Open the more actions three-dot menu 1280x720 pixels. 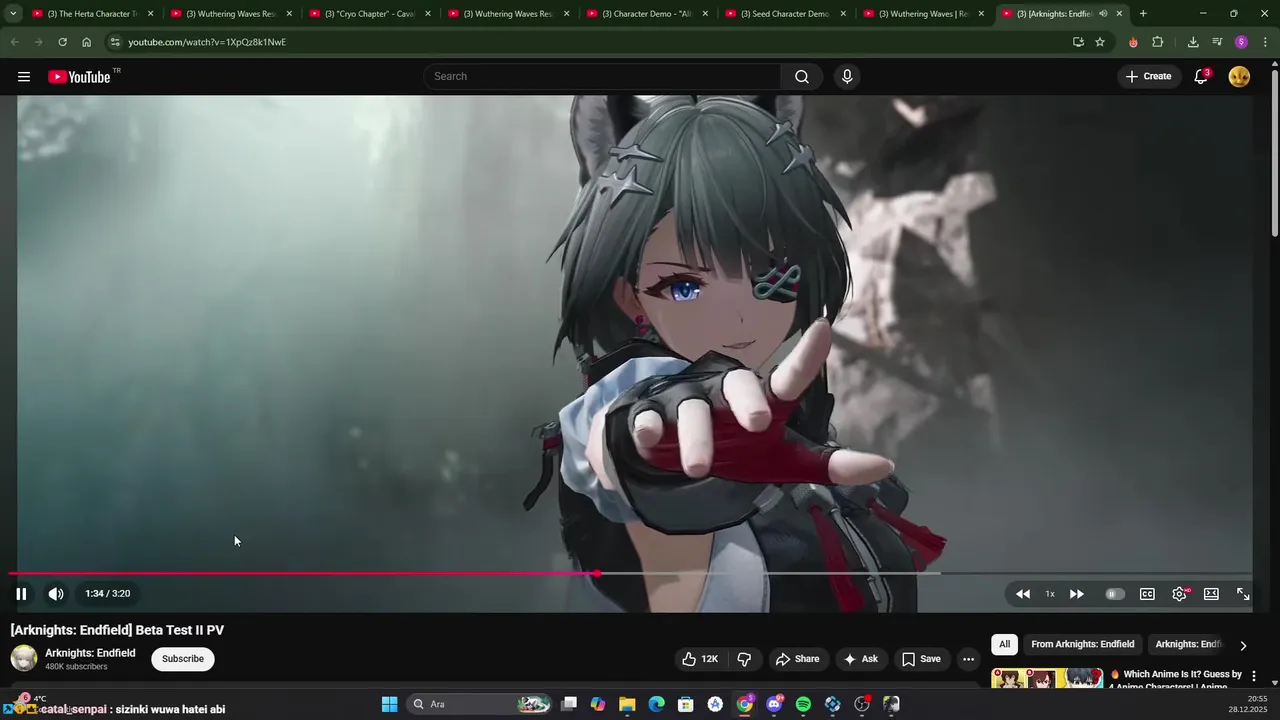tap(968, 659)
